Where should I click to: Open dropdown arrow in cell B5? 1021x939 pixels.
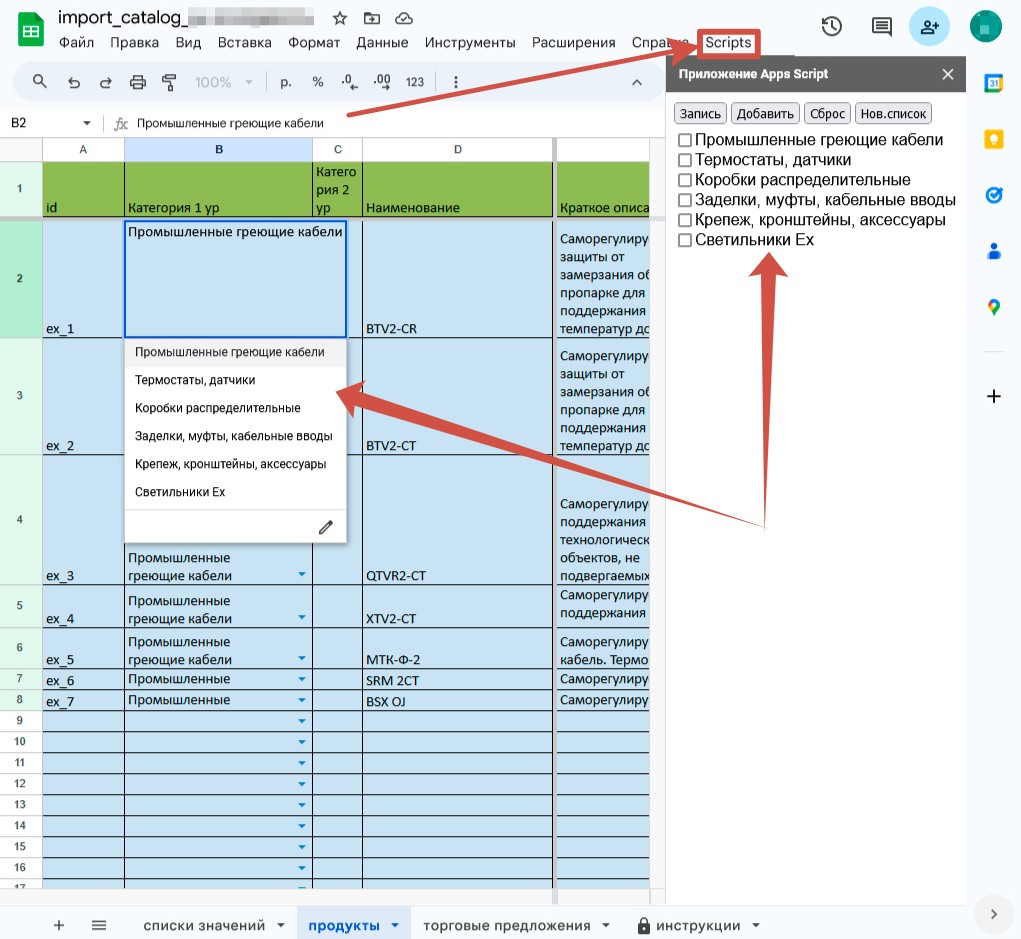click(x=302, y=618)
